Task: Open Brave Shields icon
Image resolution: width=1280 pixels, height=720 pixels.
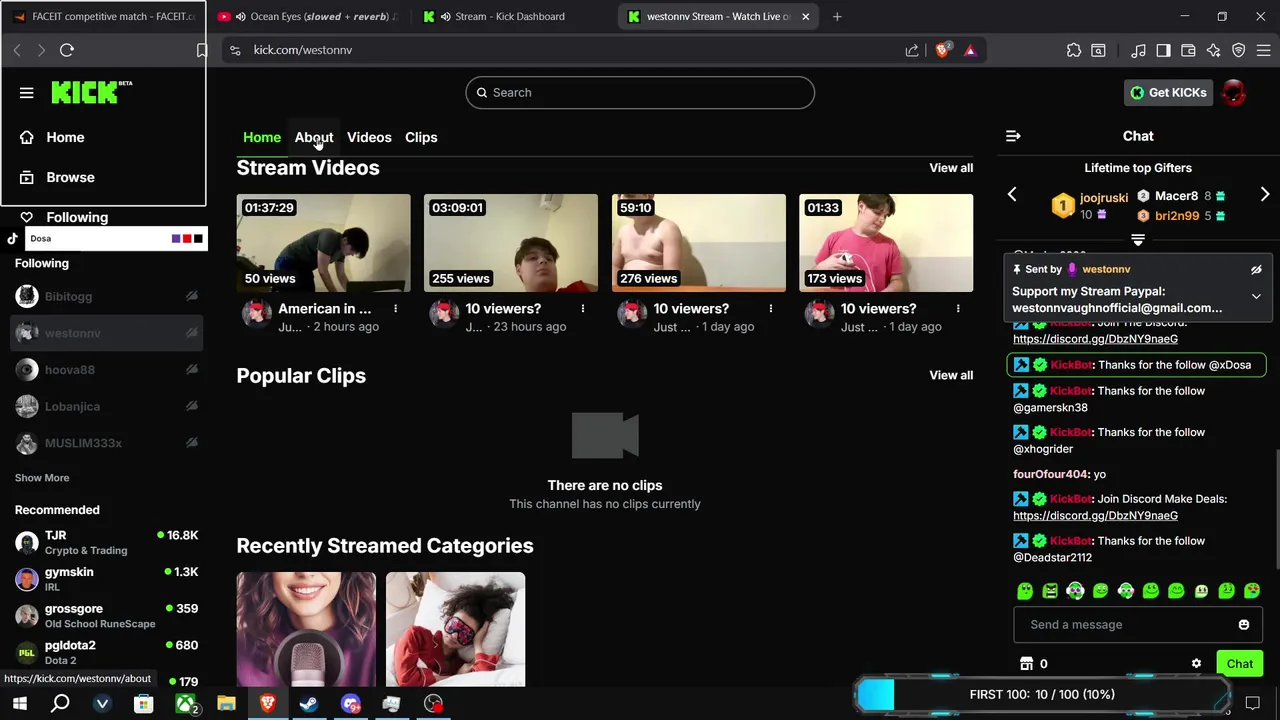Action: [942, 50]
